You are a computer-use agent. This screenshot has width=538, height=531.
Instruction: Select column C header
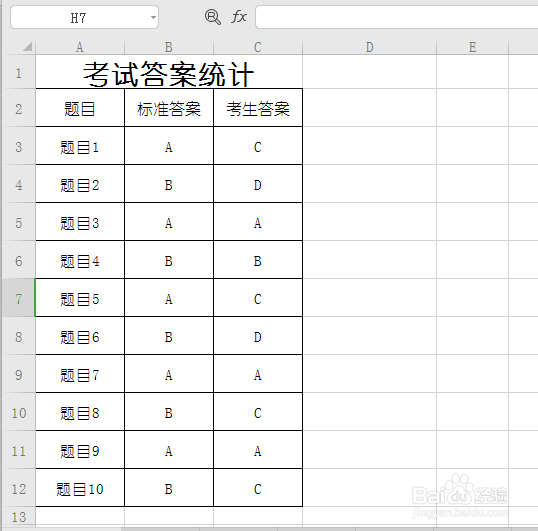tap(258, 47)
